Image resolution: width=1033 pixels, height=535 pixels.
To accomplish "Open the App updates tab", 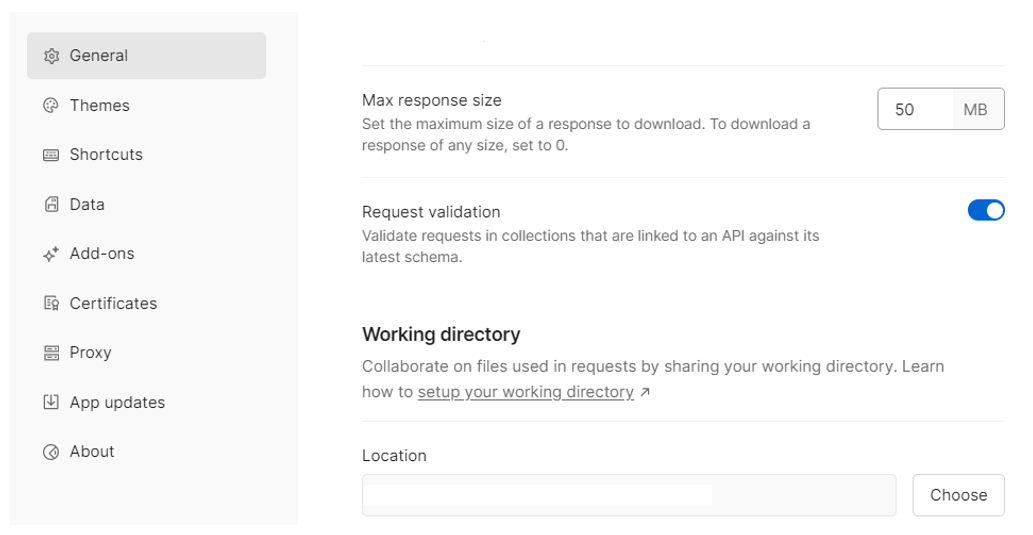I will 146,402.
